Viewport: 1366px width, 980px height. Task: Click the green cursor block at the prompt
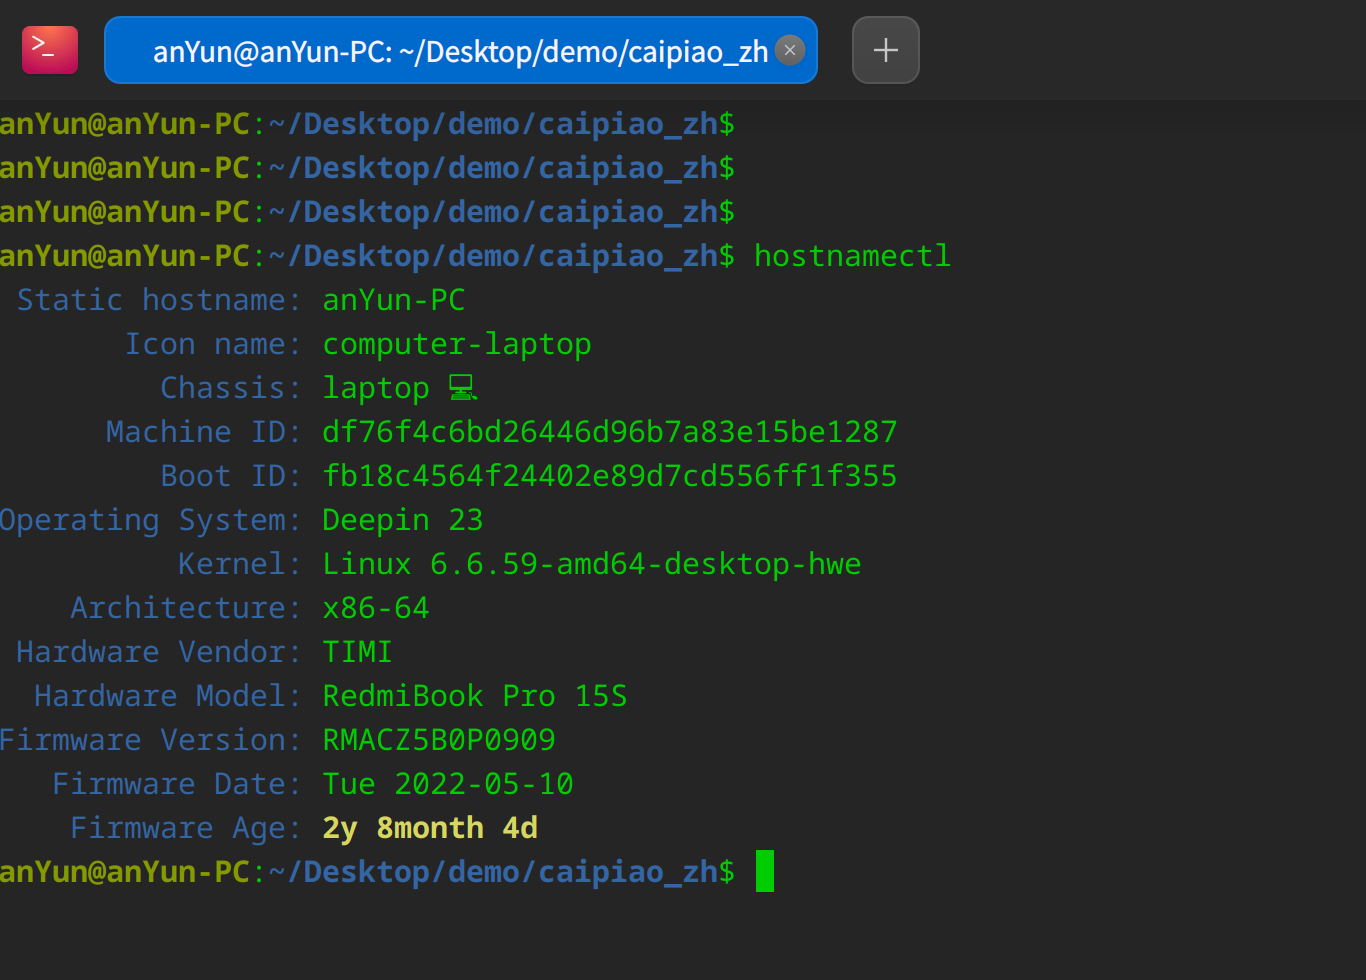pyautogui.click(x=765, y=871)
